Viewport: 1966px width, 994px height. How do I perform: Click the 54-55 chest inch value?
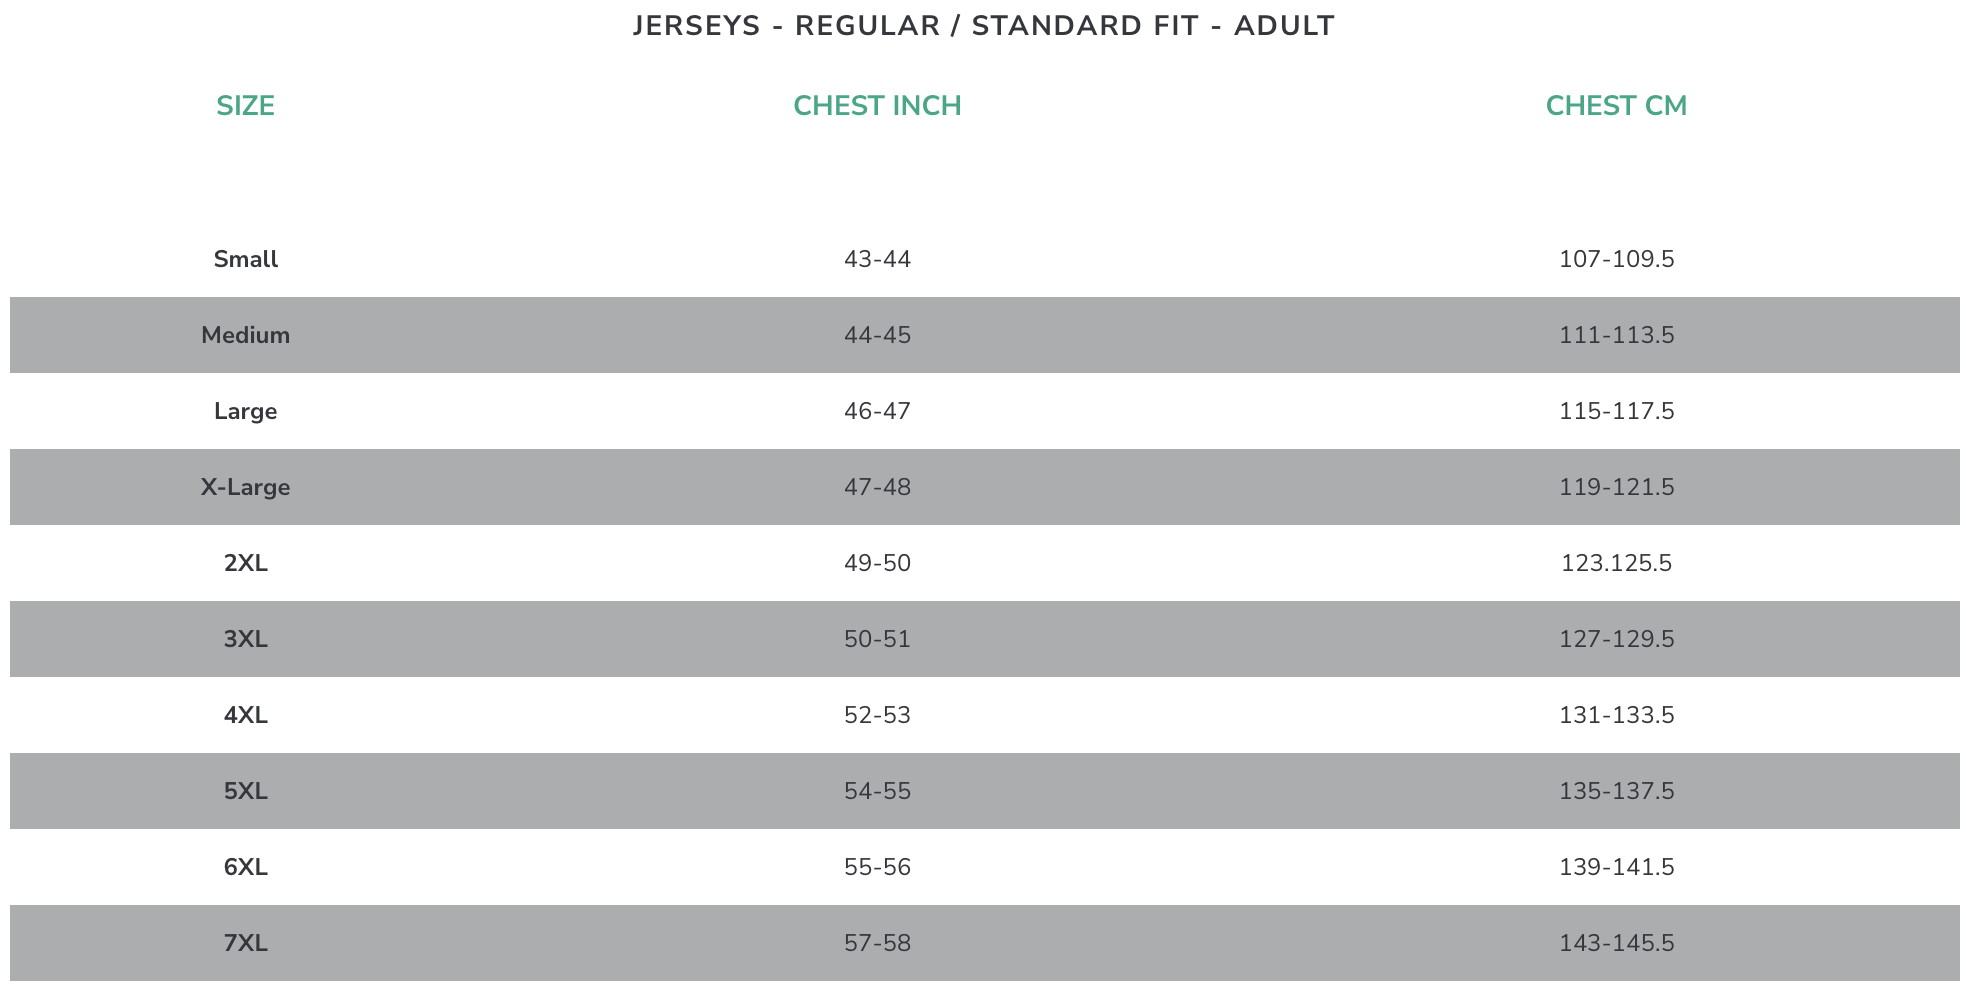(878, 791)
